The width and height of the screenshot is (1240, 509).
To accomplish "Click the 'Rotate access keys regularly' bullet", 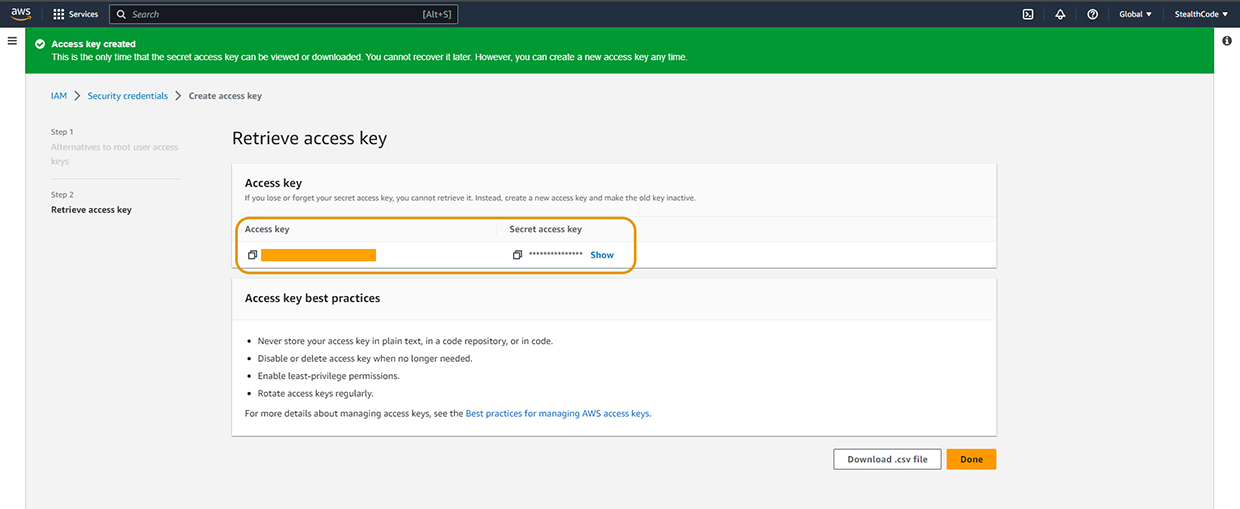I will [x=315, y=393].
